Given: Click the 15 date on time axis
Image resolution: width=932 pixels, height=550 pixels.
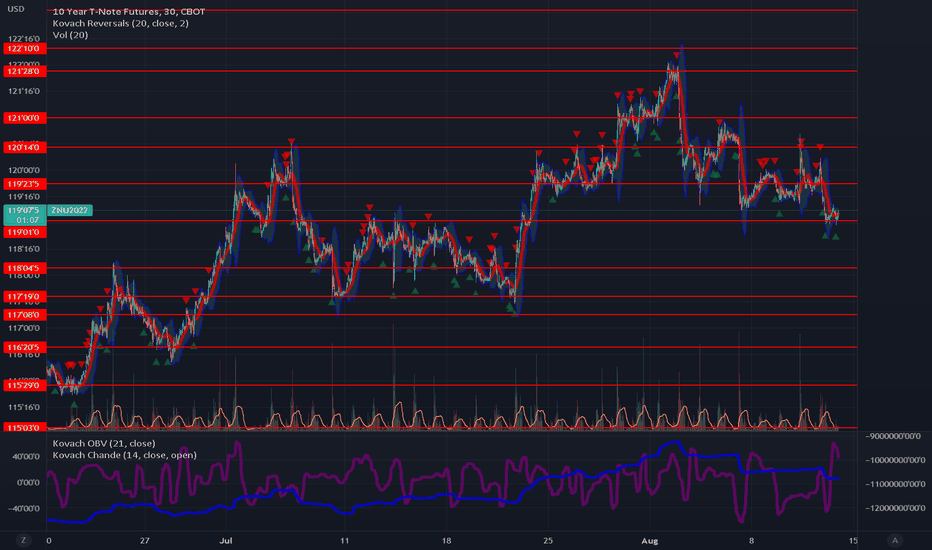Looking at the screenshot, I should click(x=853, y=540).
